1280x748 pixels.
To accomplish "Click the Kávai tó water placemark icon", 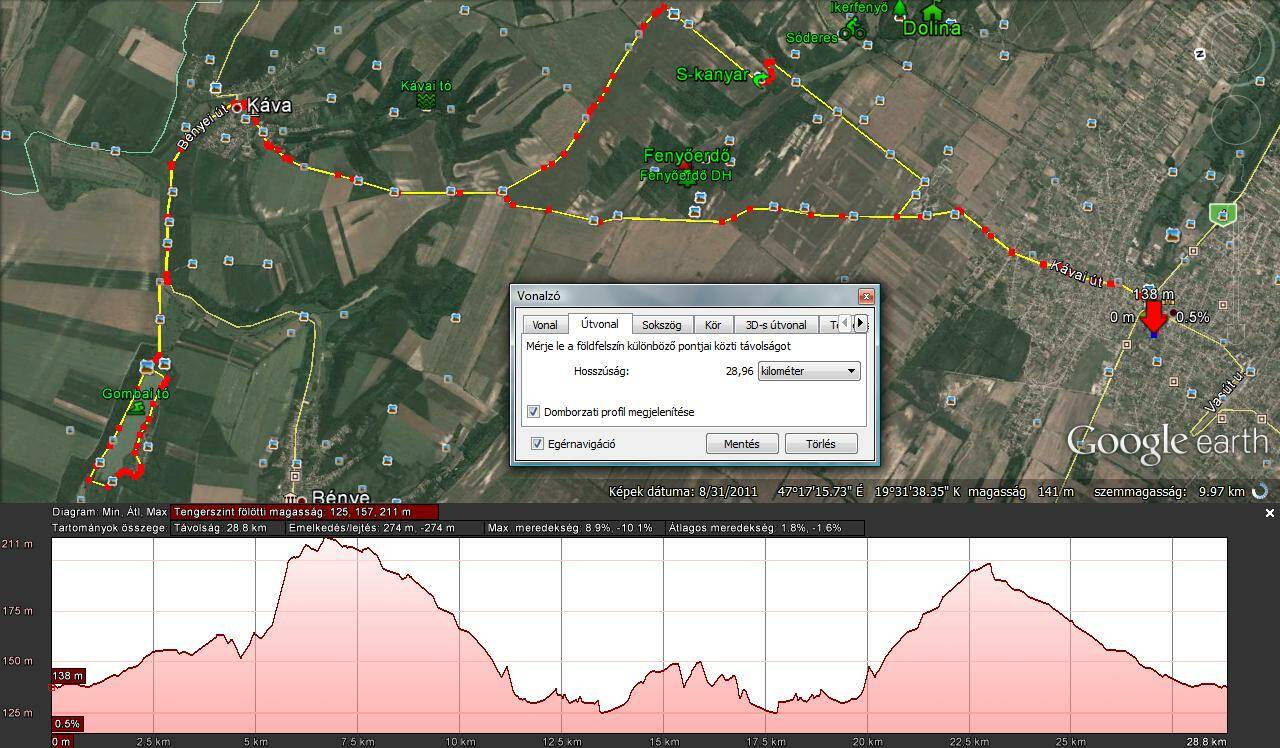I will pos(426,102).
